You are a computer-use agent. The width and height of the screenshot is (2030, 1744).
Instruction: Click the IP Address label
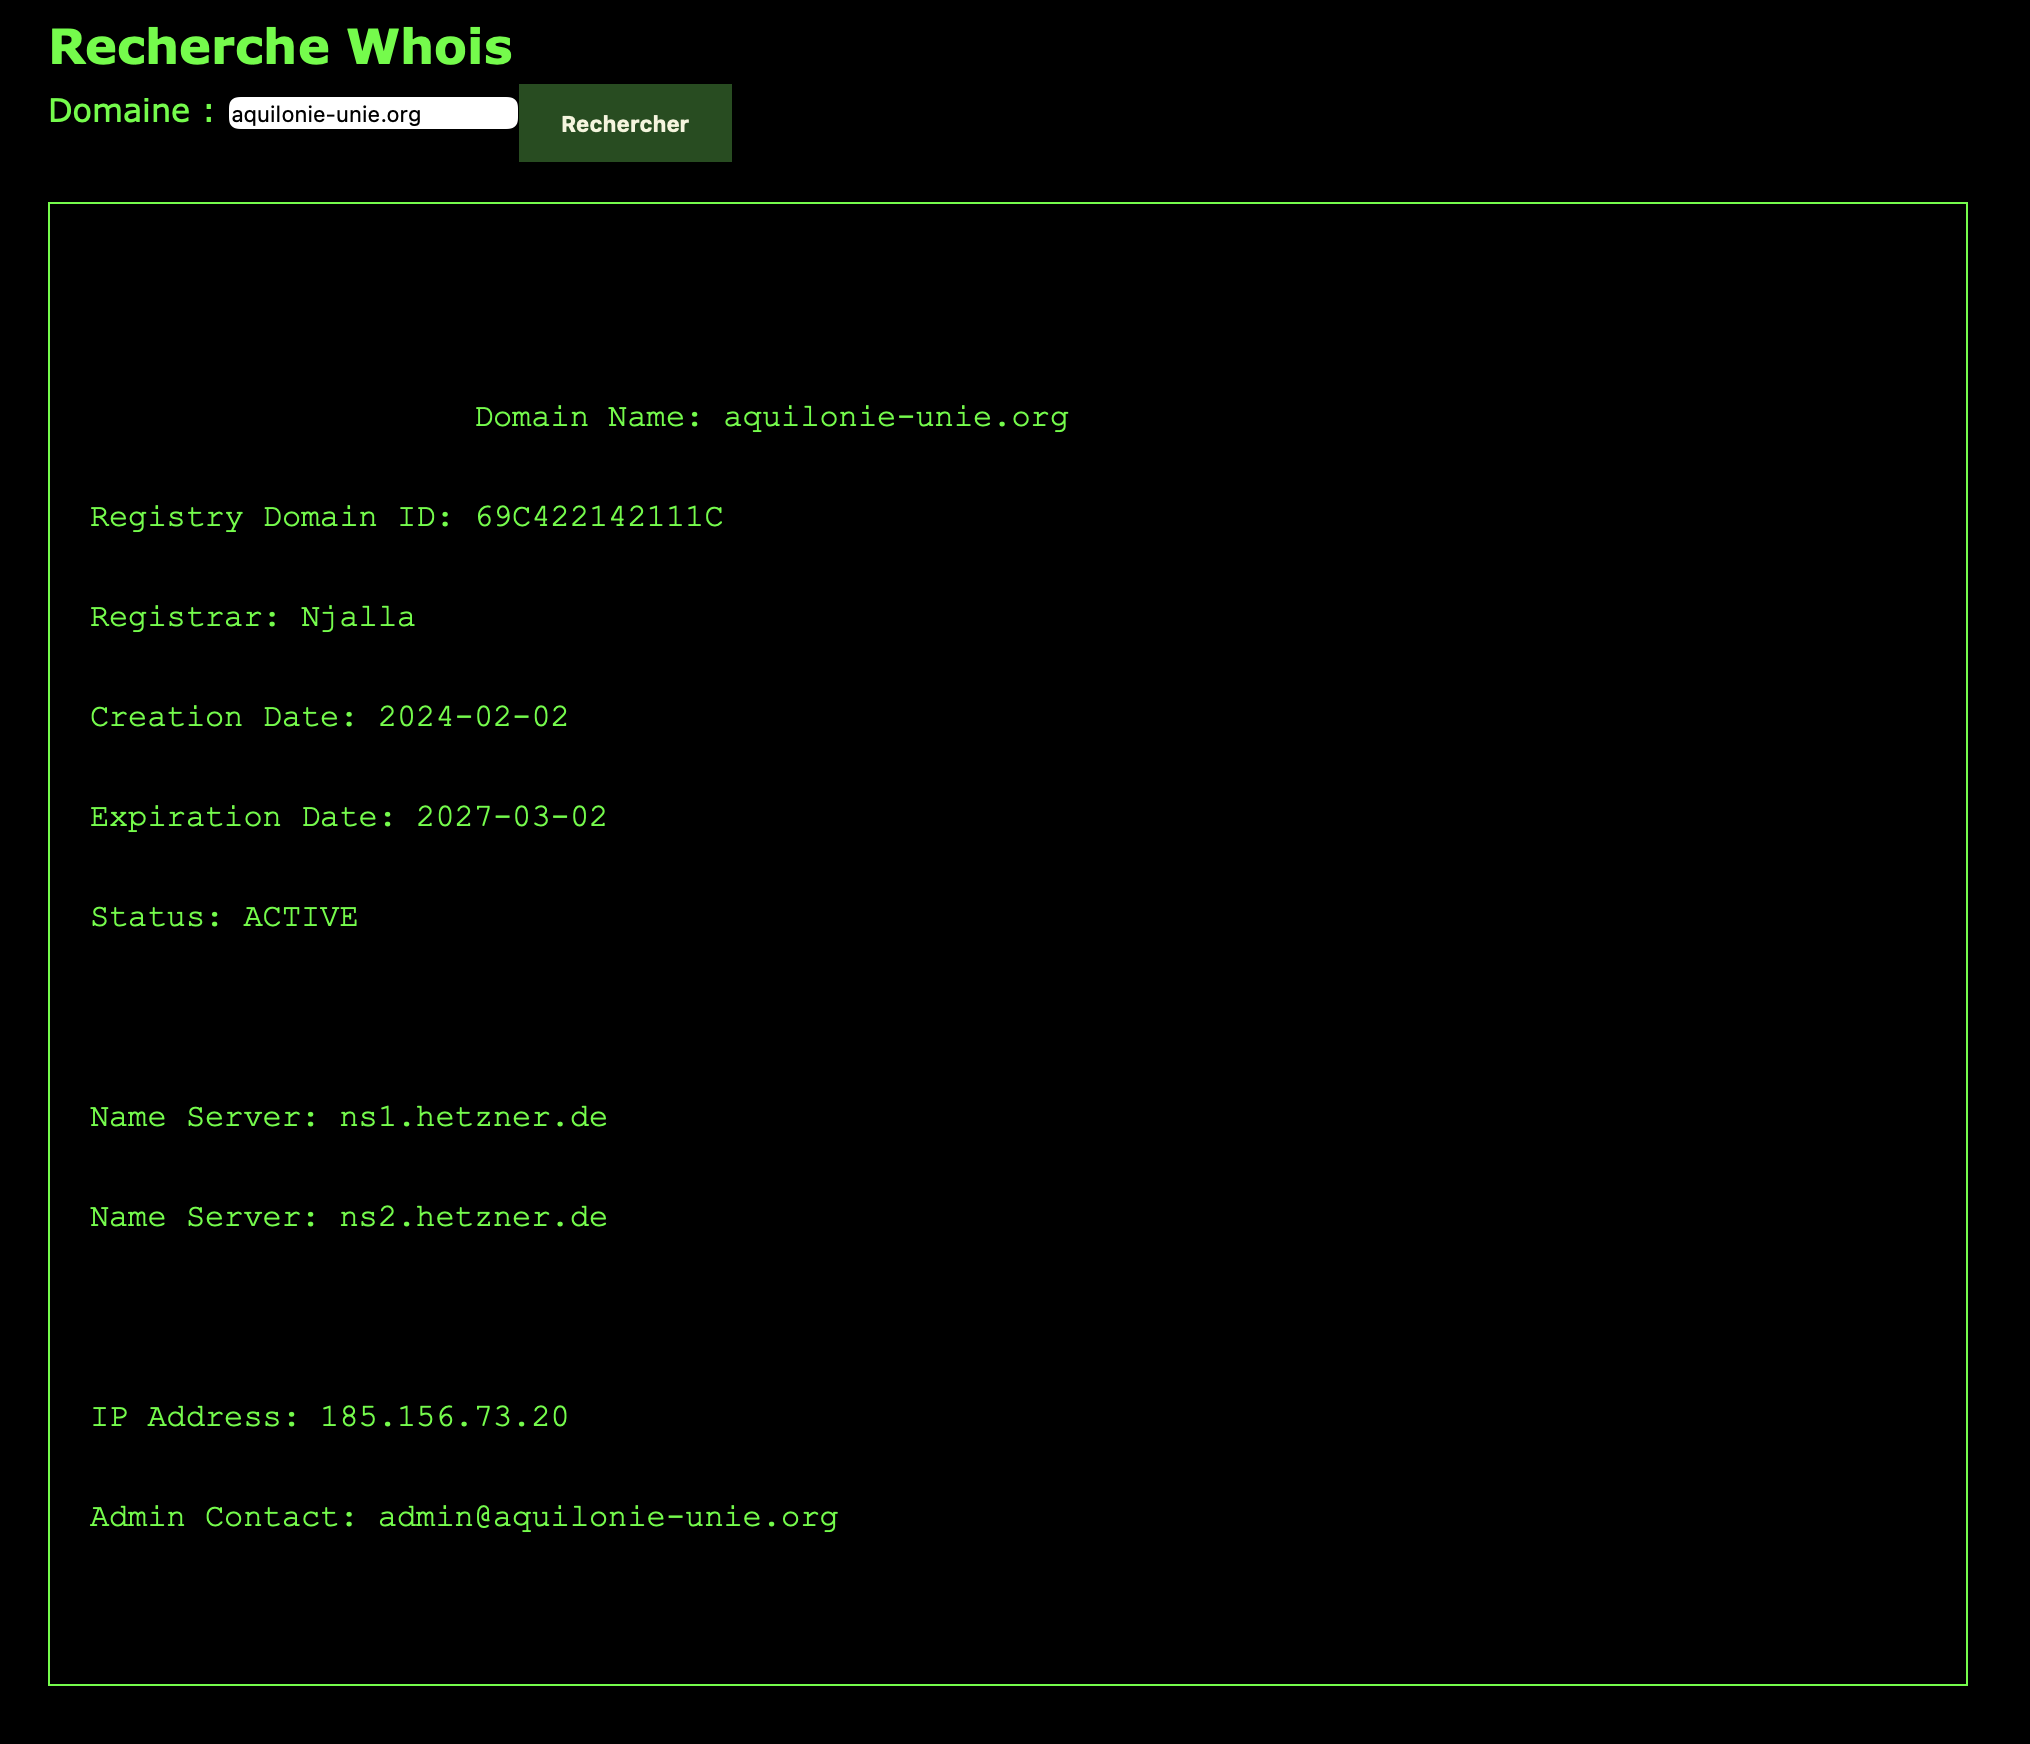[x=194, y=1417]
